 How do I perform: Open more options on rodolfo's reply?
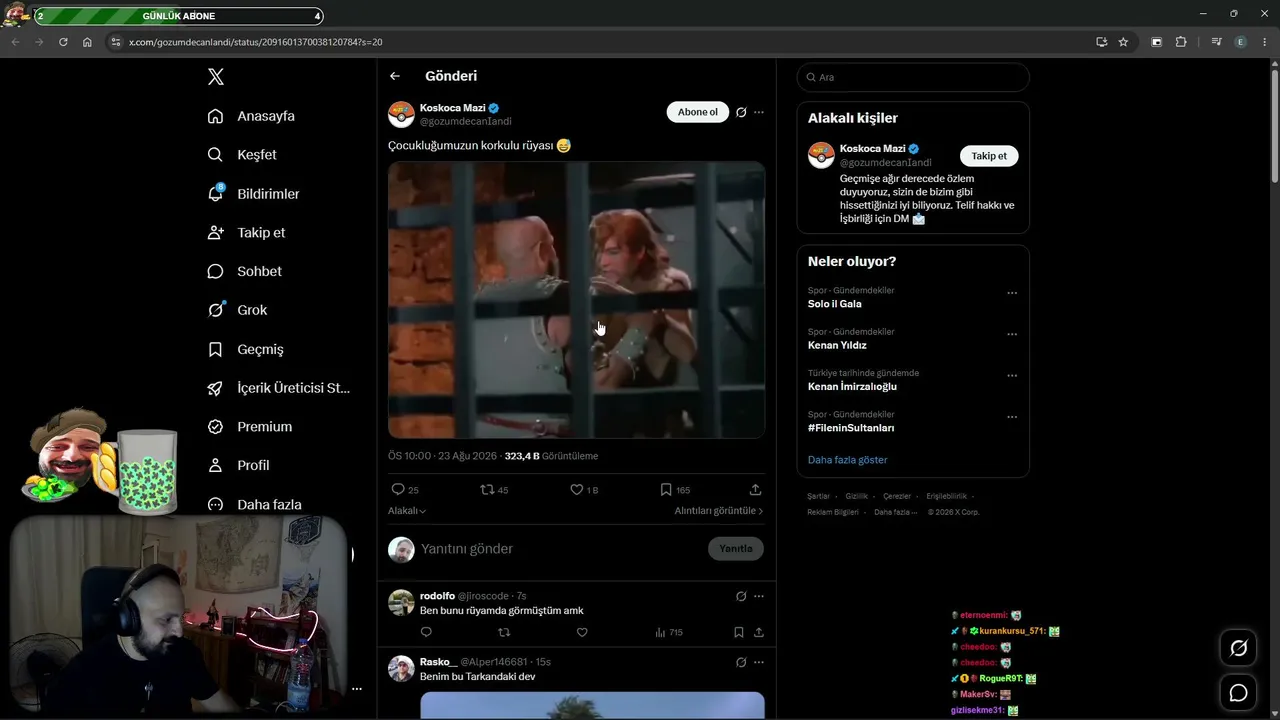click(759, 596)
